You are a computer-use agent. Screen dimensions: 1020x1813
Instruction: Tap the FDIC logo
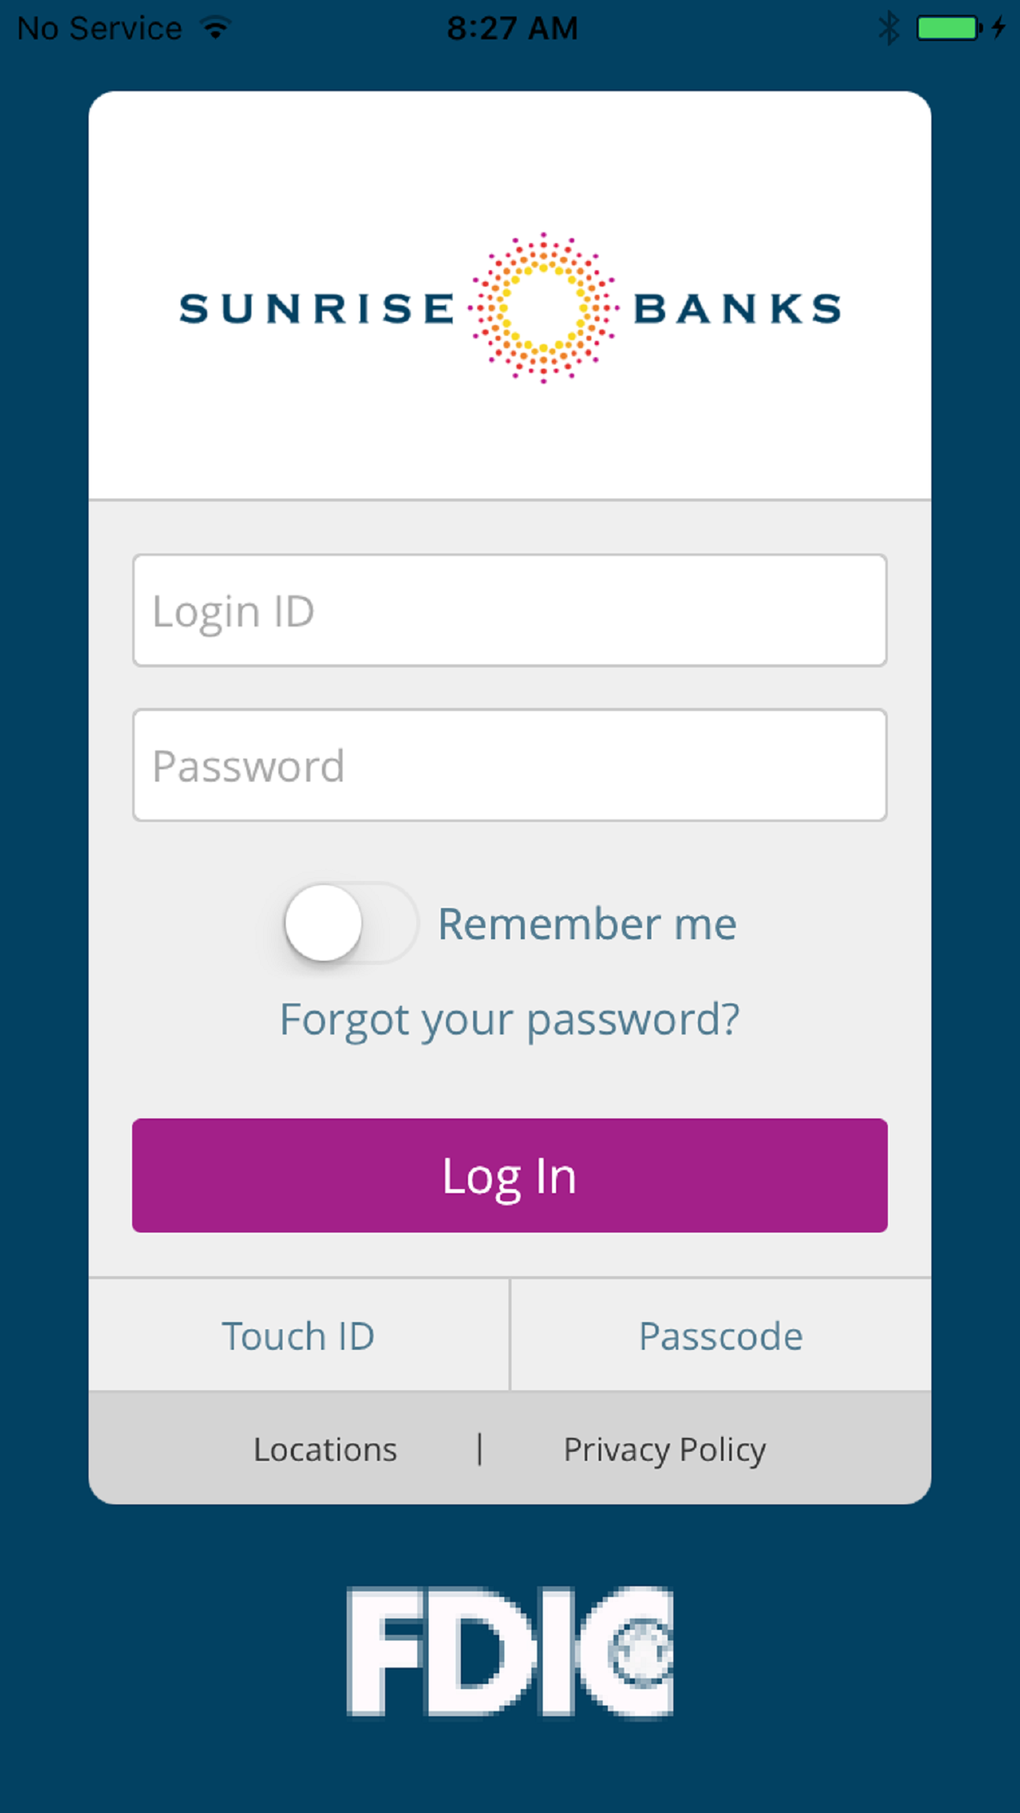(510, 1651)
